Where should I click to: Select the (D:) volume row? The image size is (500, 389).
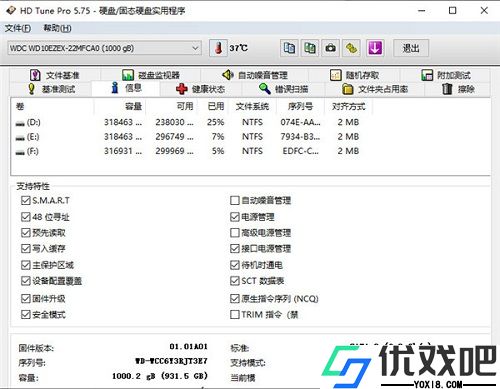[193, 122]
